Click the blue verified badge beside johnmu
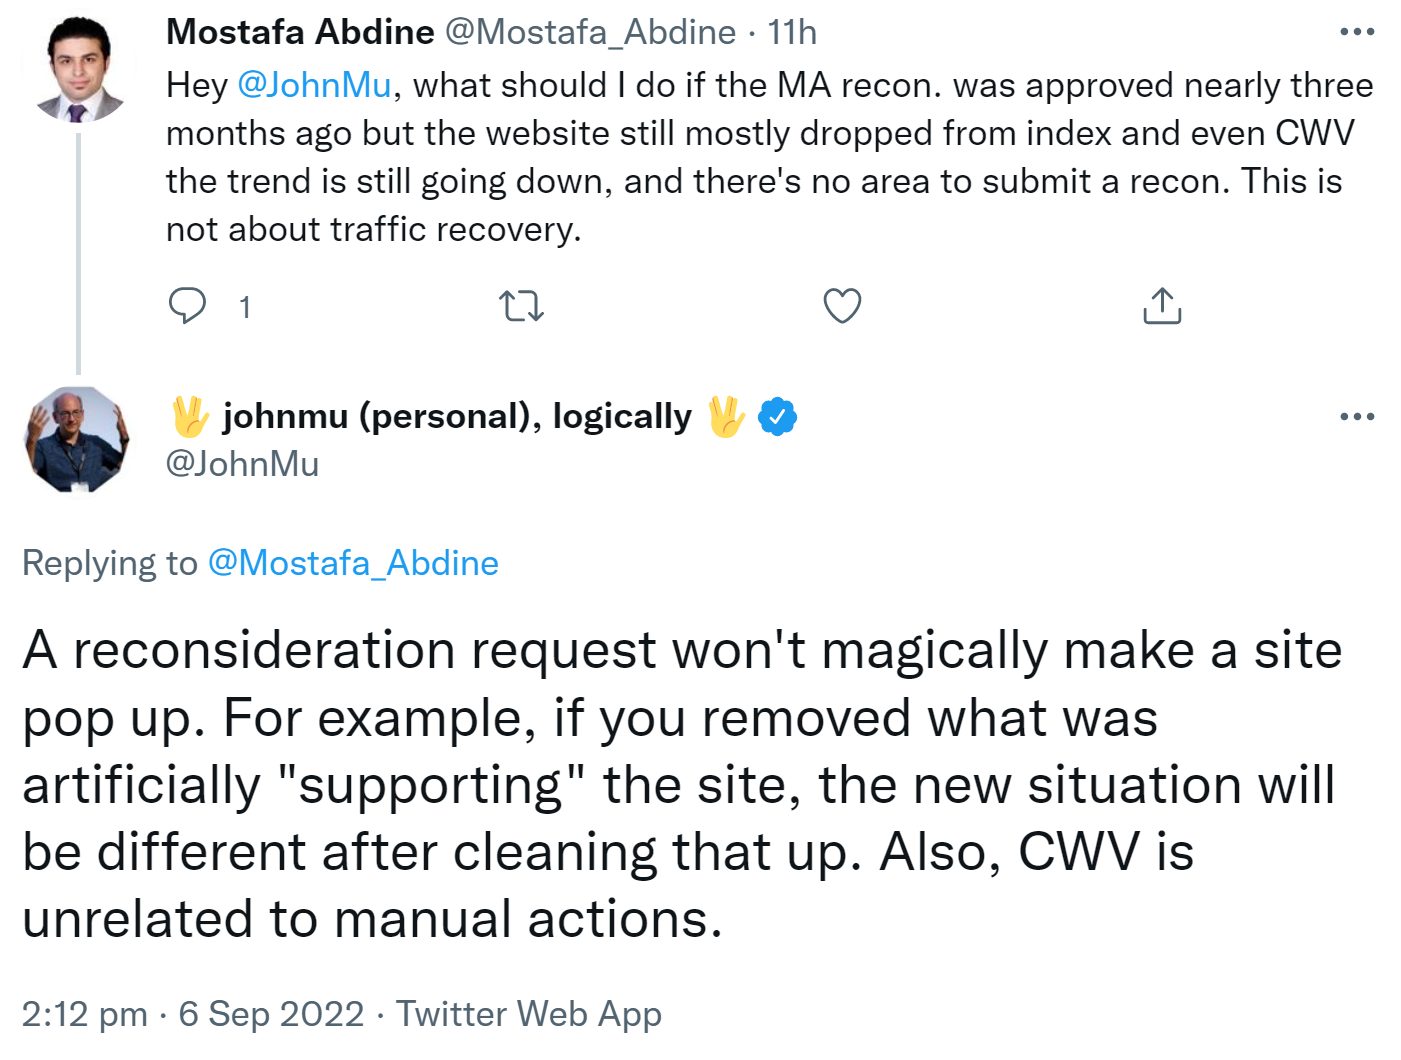The image size is (1401, 1060). [x=777, y=417]
